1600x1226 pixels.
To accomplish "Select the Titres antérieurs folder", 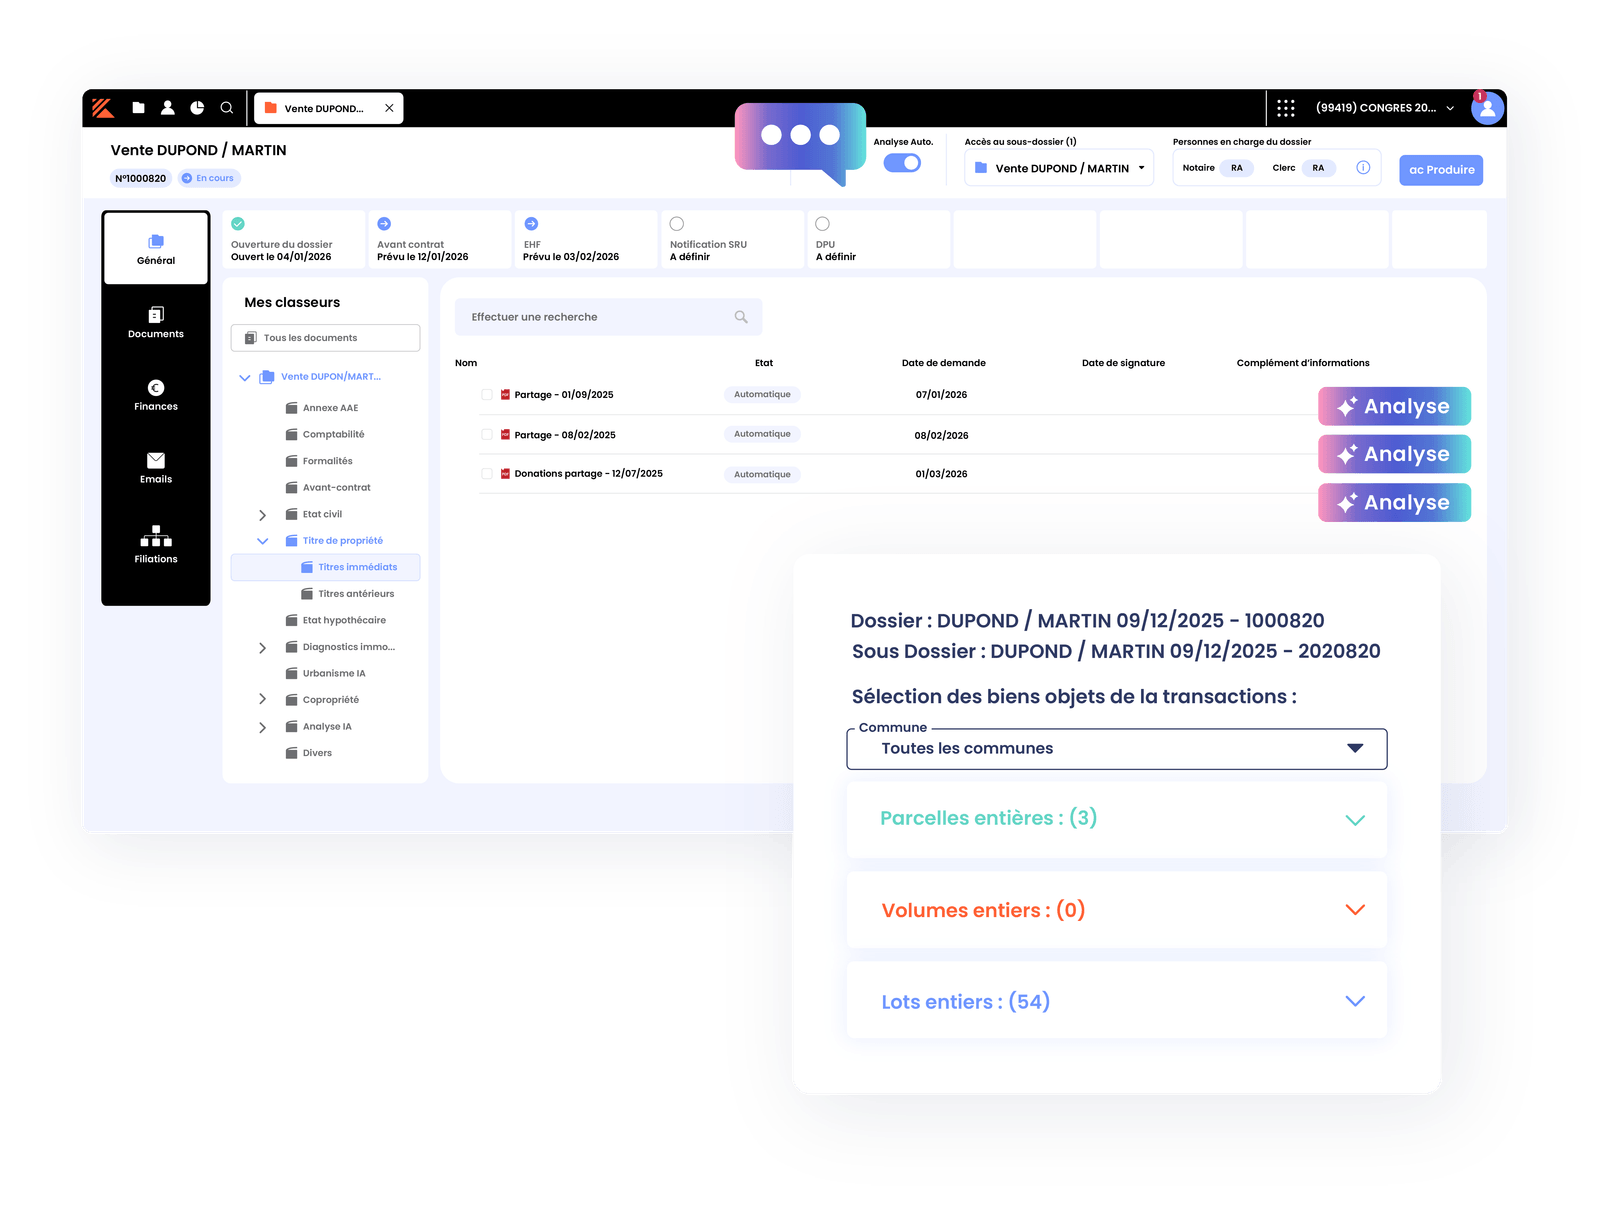I will [x=347, y=594].
